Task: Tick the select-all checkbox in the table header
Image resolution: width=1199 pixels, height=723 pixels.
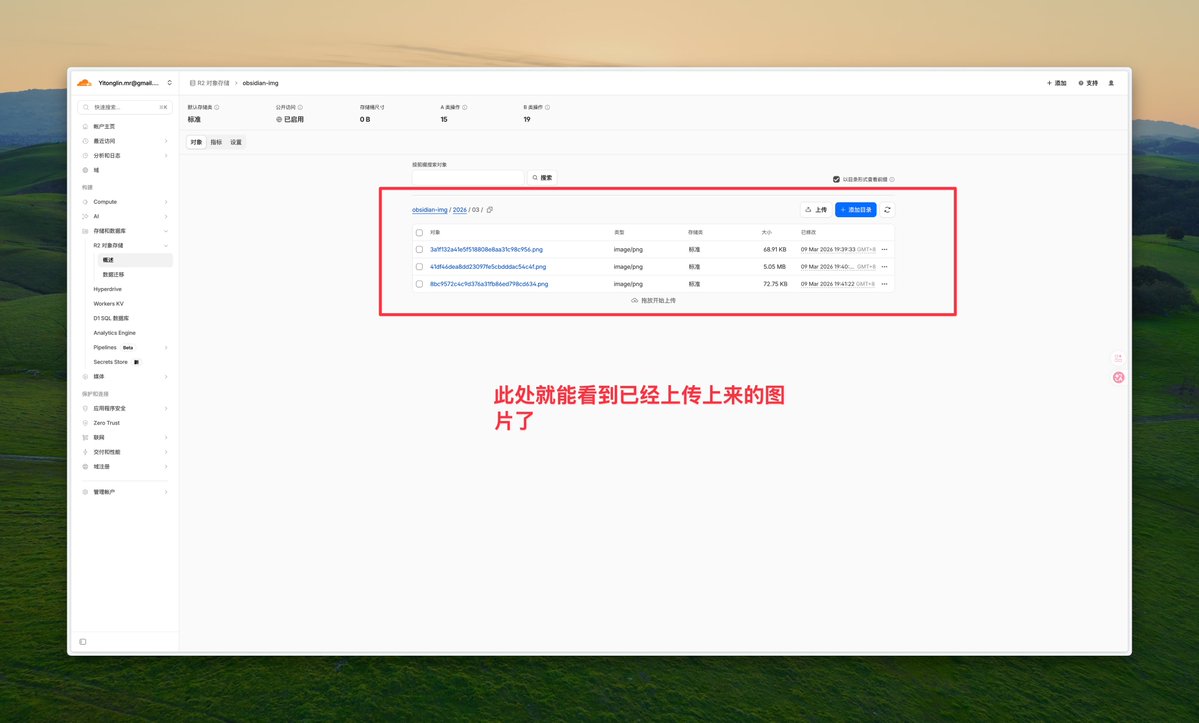Action: coord(419,232)
